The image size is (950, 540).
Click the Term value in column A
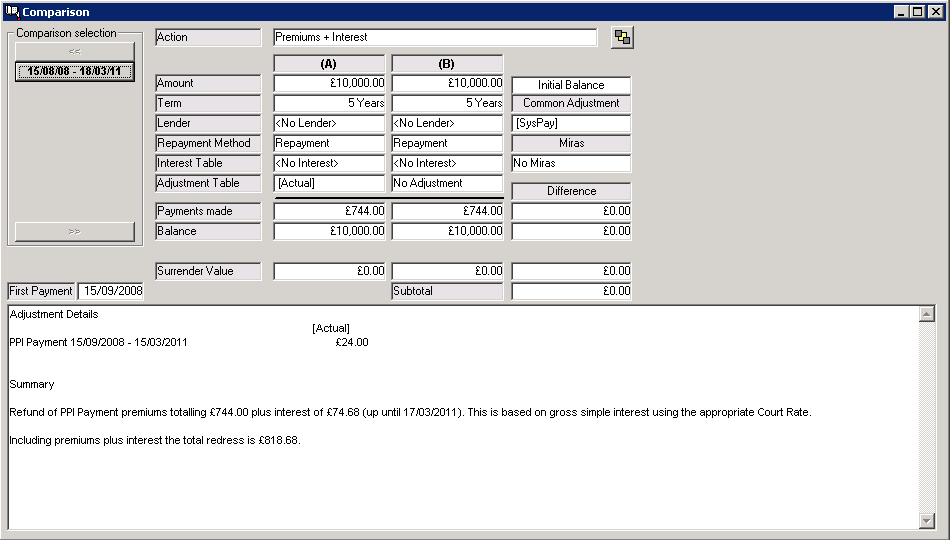329,103
